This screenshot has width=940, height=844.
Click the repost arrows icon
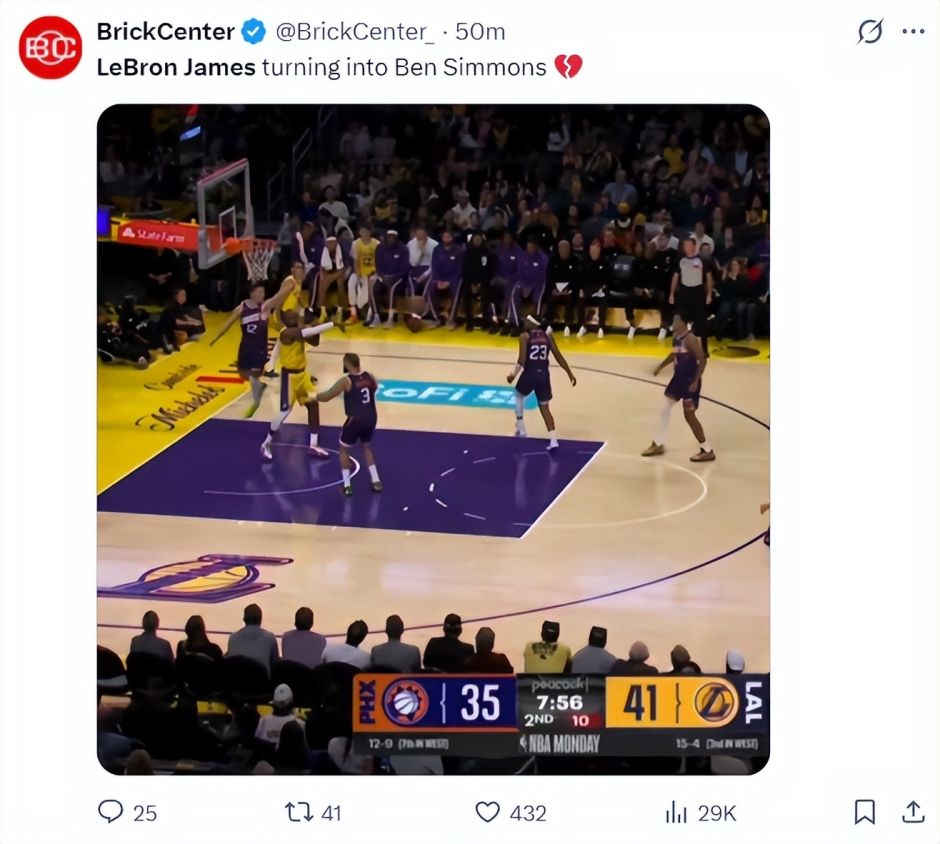[299, 811]
